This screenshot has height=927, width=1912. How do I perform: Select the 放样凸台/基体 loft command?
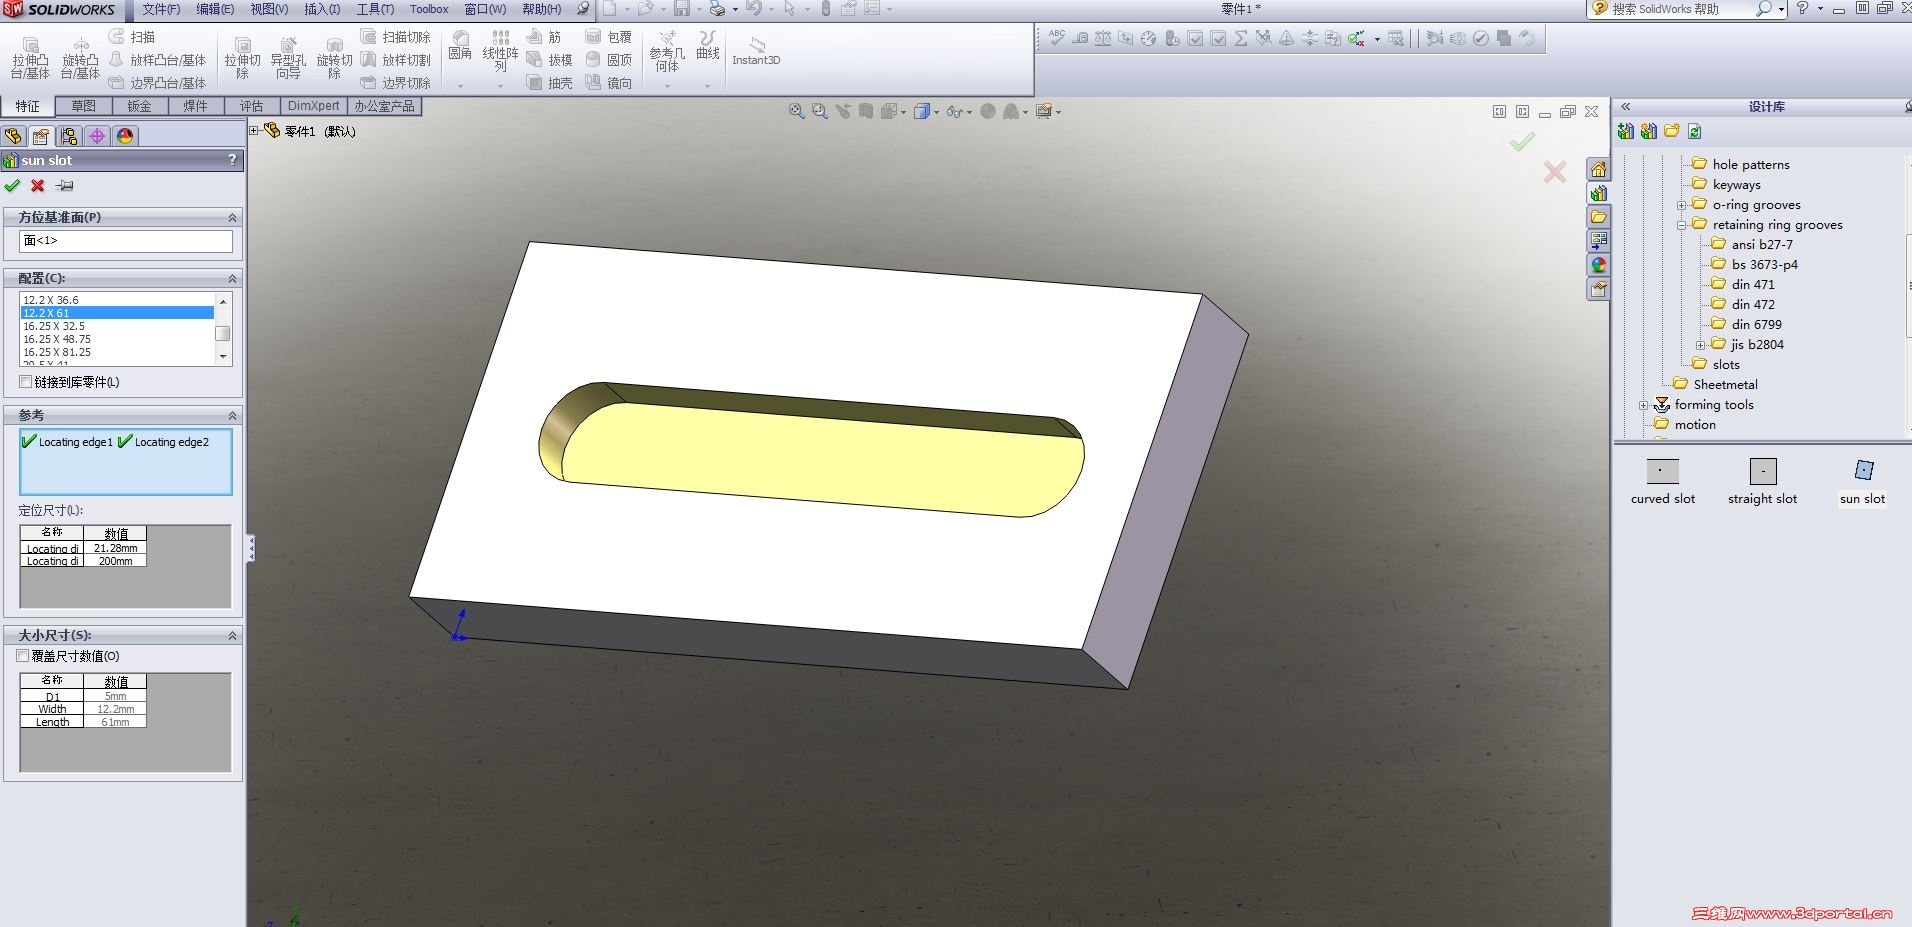click(x=157, y=60)
